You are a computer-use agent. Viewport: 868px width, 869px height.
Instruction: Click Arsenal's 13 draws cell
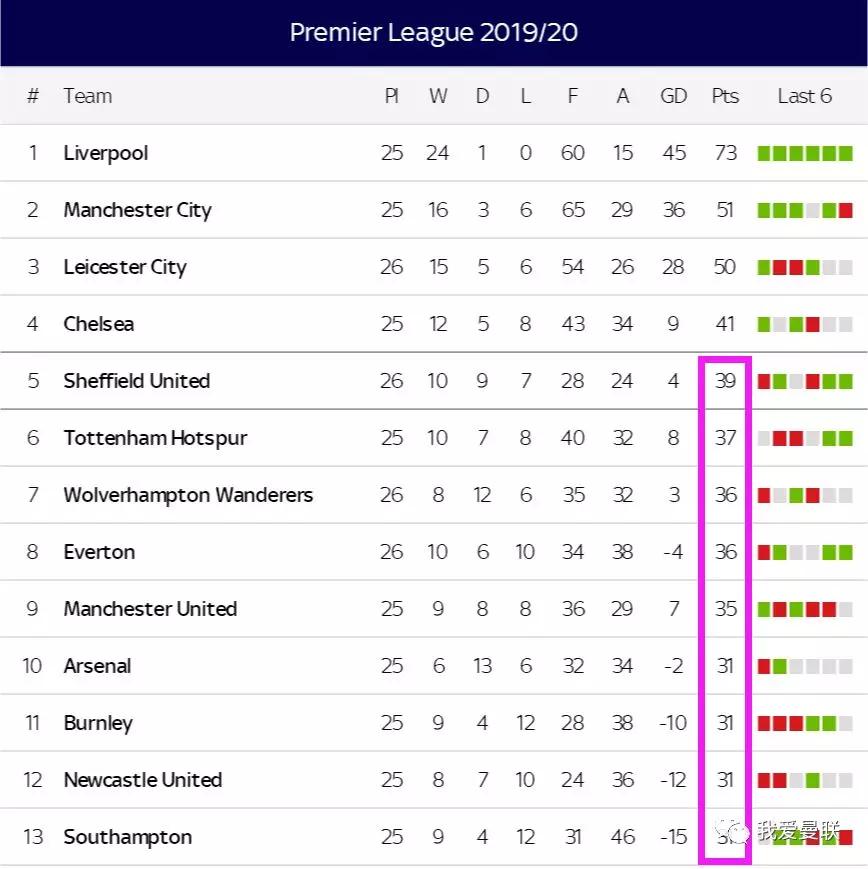[x=483, y=666]
